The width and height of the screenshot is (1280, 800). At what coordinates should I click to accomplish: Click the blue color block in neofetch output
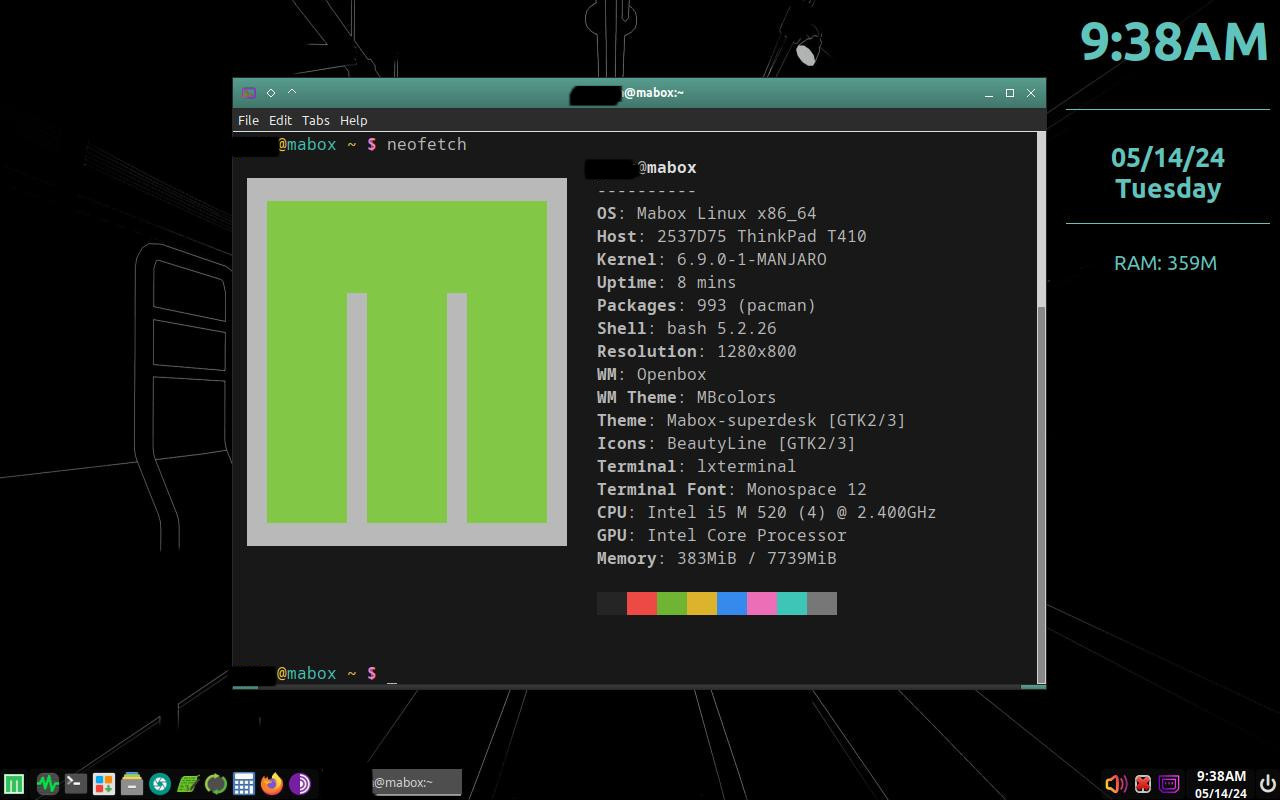tap(732, 603)
